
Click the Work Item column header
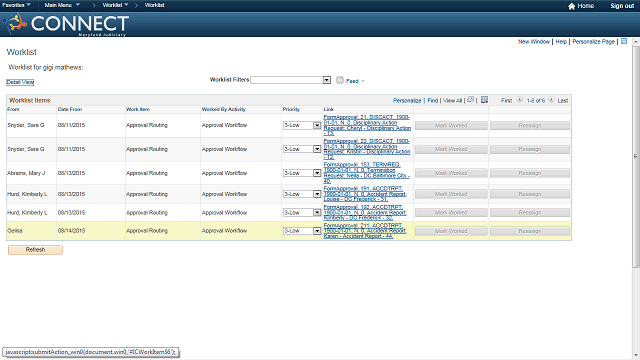138,109
